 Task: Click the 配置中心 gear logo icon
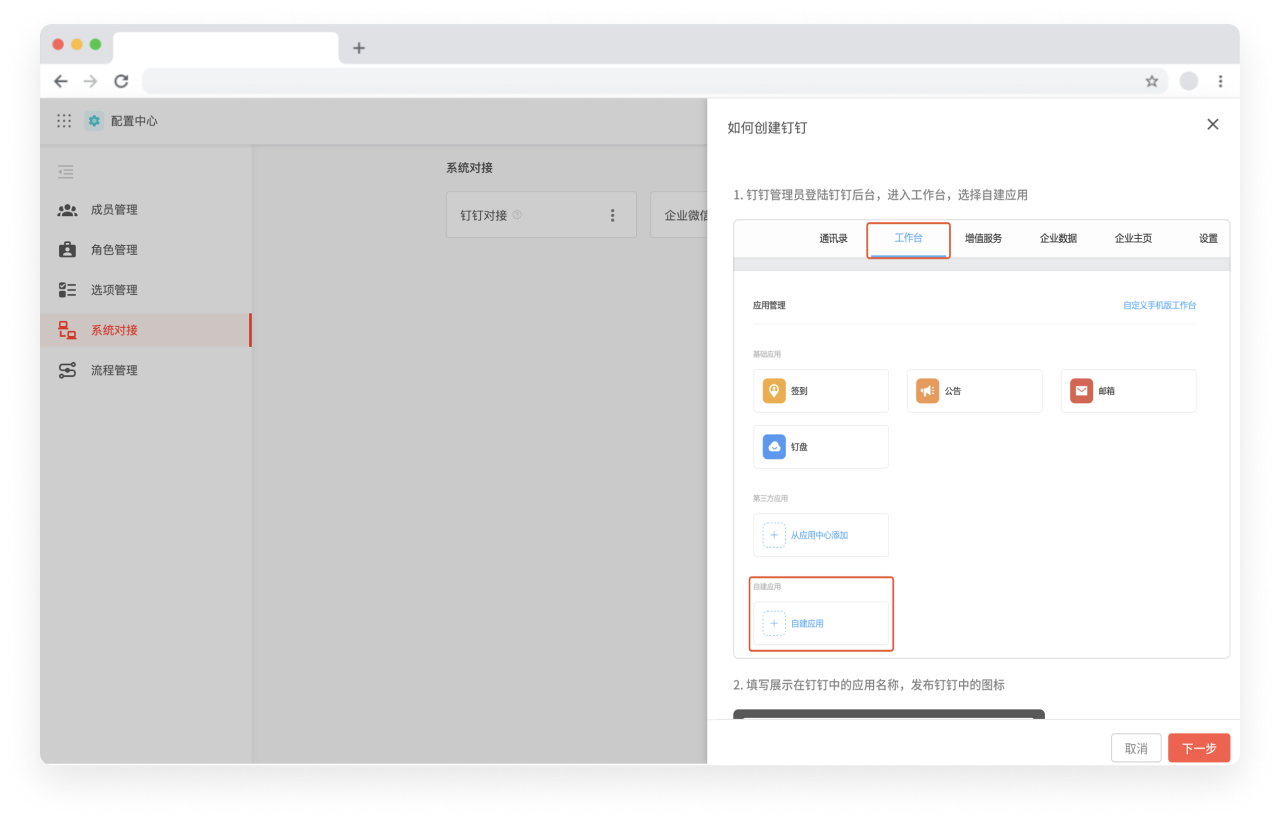click(94, 121)
